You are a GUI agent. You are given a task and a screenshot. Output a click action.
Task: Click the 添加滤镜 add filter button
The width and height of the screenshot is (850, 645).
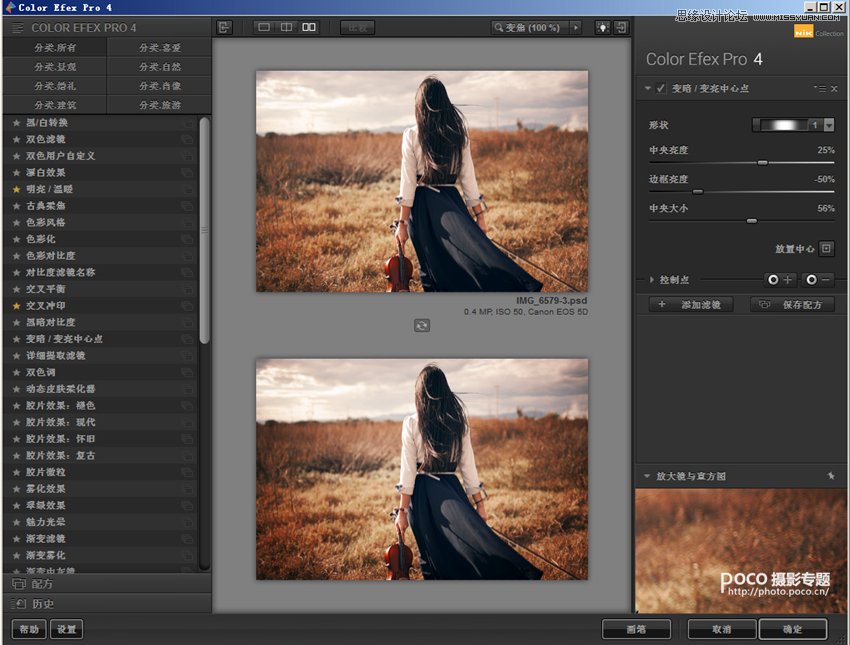tap(692, 304)
